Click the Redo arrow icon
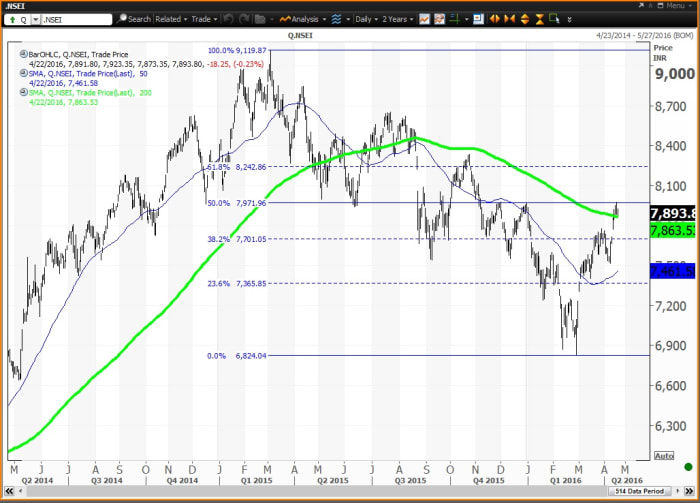Viewport: 700px width, 503px height. (x=244, y=19)
